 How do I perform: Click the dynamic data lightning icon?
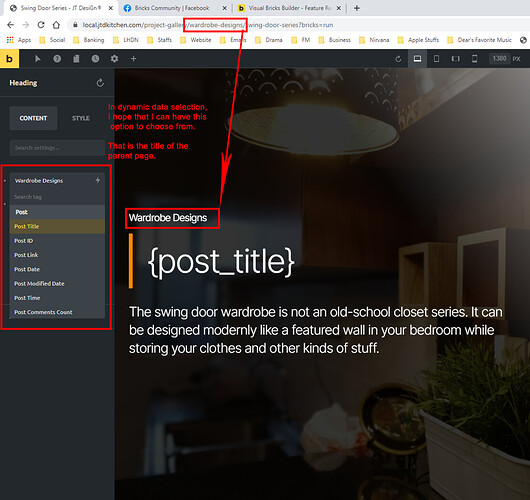[98, 180]
